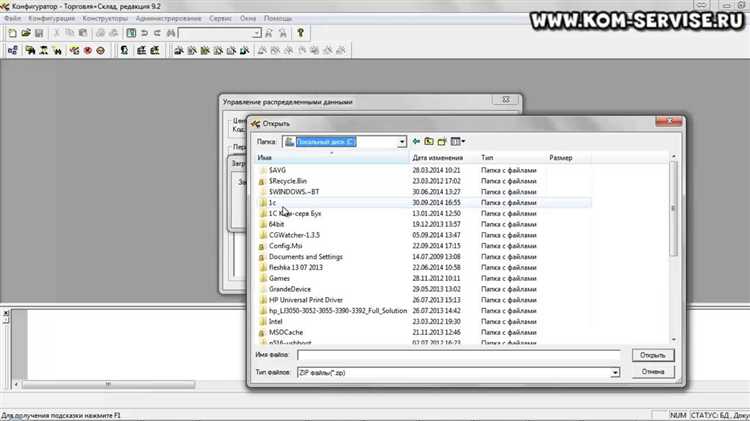Click the head-profile user icon in second toolbar

point(124,50)
